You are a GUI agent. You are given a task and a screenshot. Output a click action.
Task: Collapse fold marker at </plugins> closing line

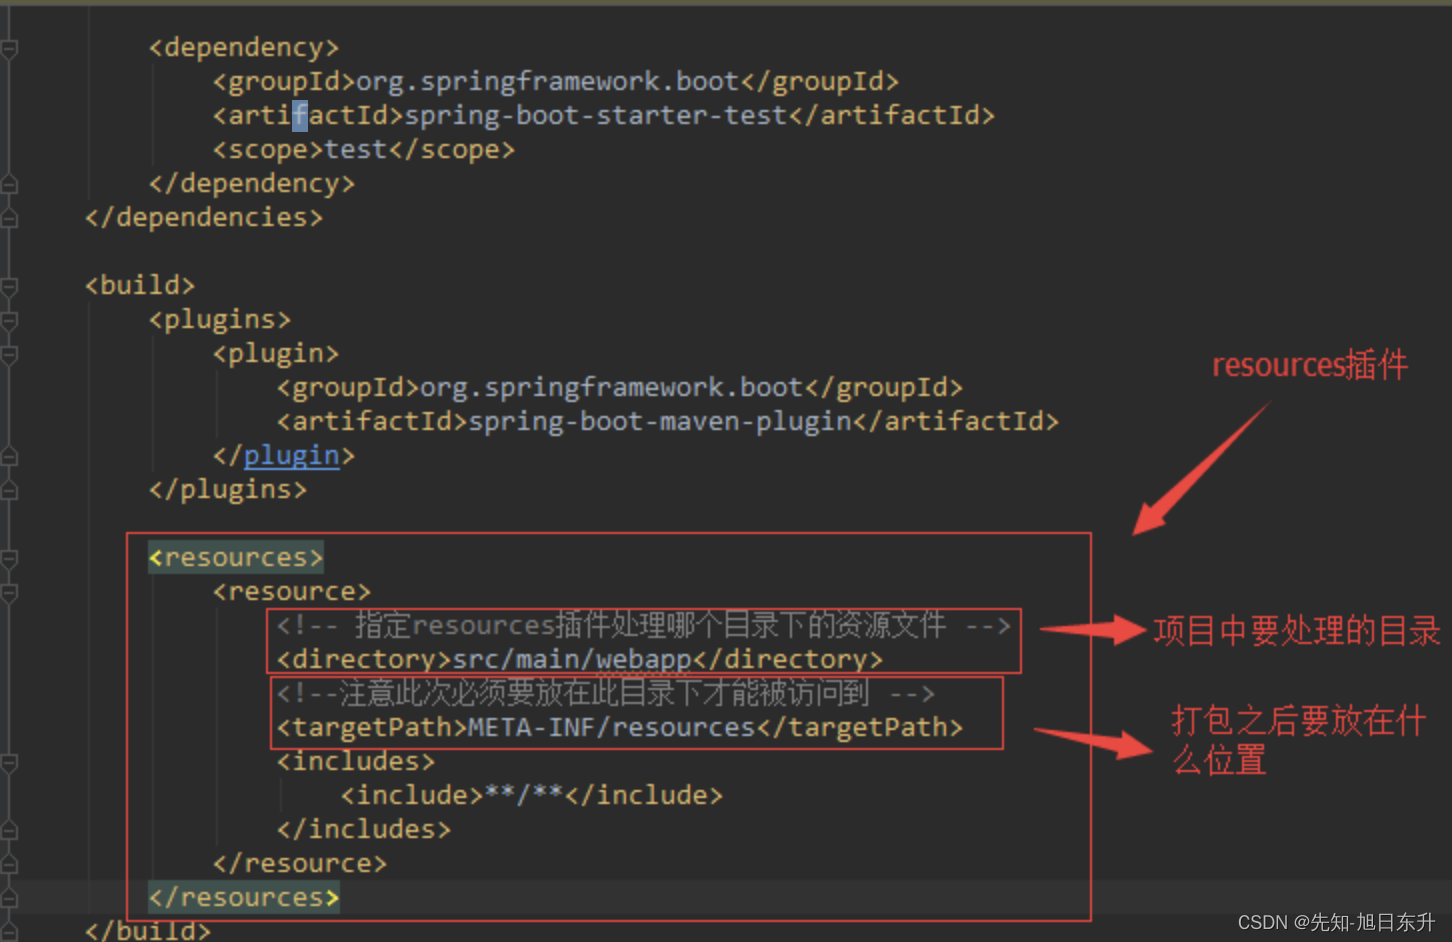click(x=9, y=490)
